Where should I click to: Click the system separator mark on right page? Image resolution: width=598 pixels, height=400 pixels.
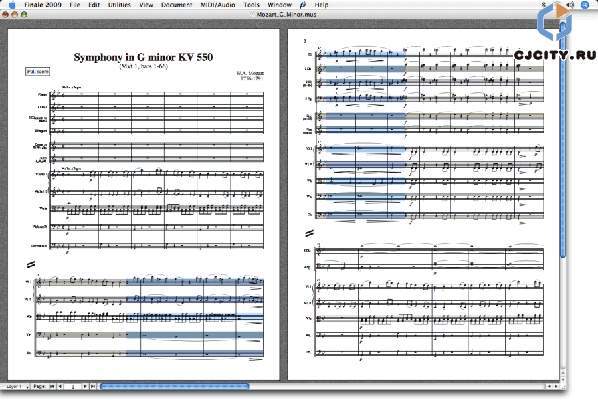309,233
